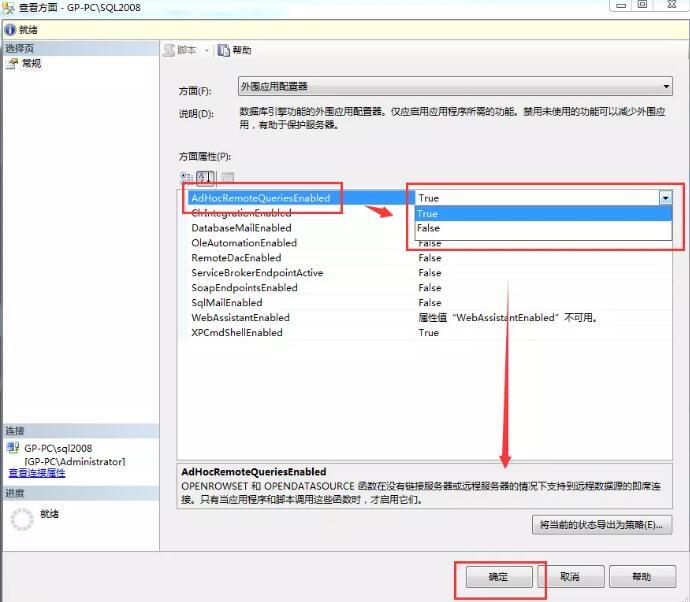This screenshot has height=602, width=690.
Task: Open the 脚本 dropdown arrow
Action: [206, 51]
